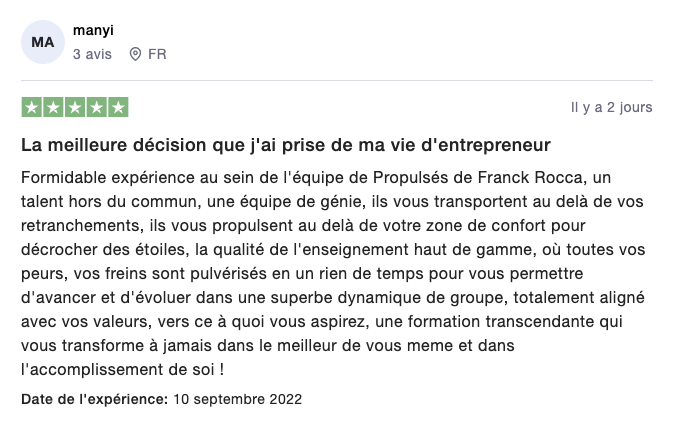674x425 pixels.
Task: Click the "3 avis" review count
Action: (92, 54)
